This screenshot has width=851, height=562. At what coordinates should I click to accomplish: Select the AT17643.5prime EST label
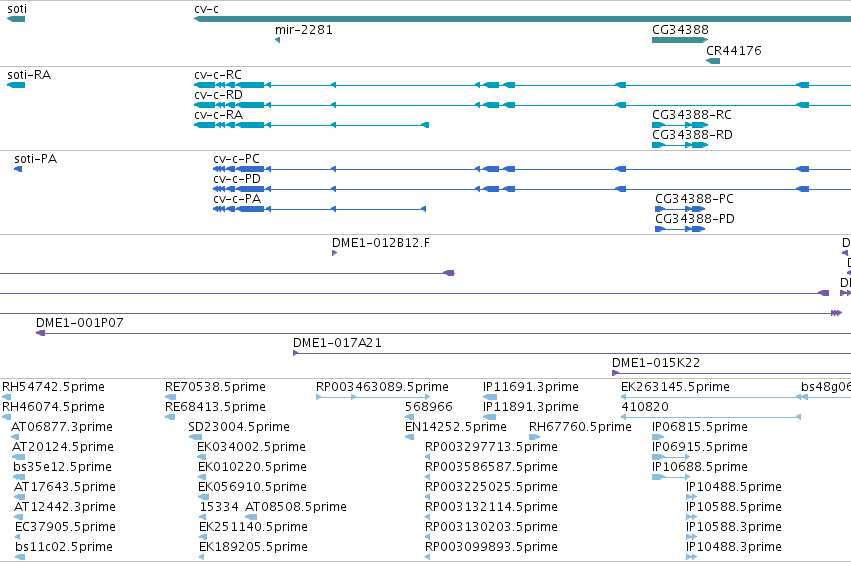pyautogui.click(x=65, y=488)
